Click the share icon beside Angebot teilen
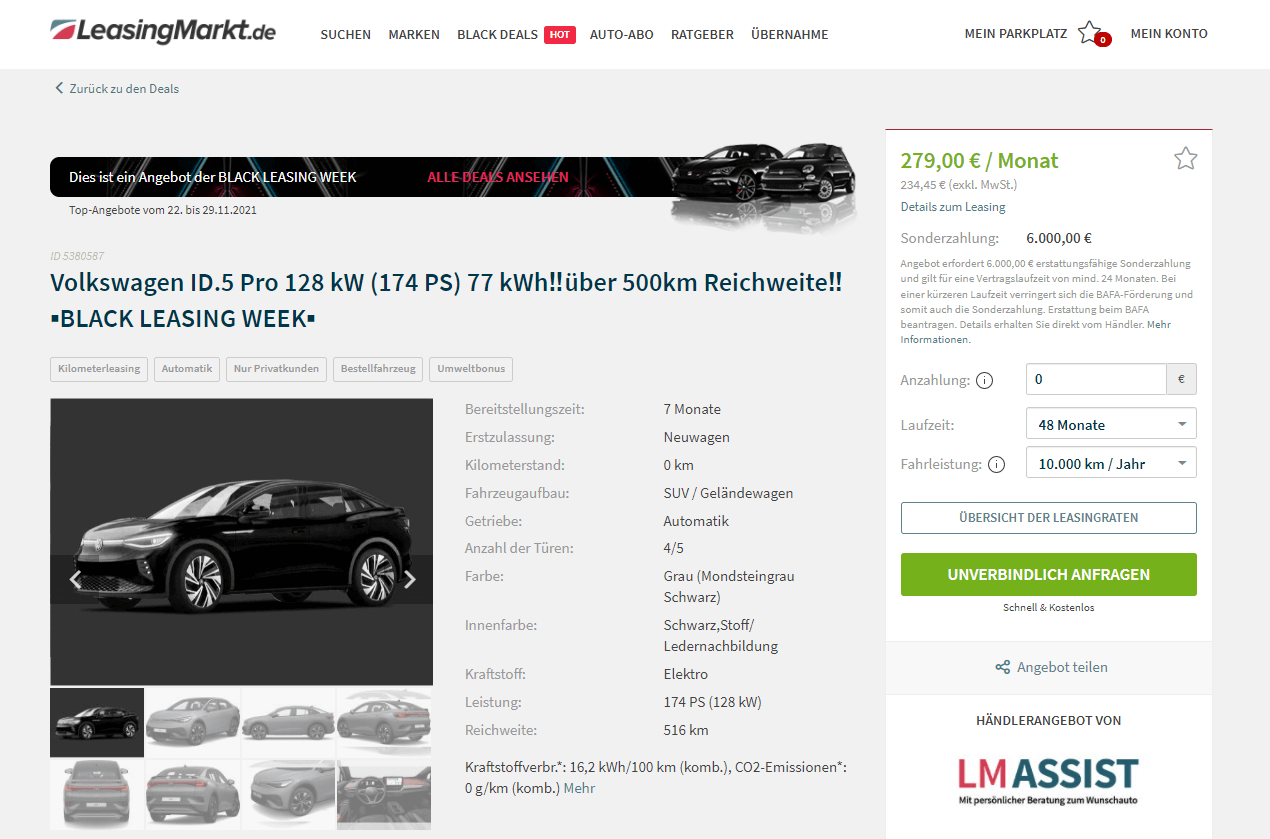Viewport: 1270px width, 839px height. [x=1002, y=667]
